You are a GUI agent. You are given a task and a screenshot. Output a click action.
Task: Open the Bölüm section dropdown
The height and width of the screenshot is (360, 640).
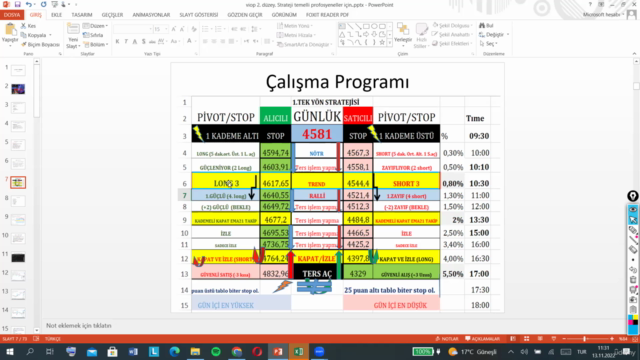(96, 44)
